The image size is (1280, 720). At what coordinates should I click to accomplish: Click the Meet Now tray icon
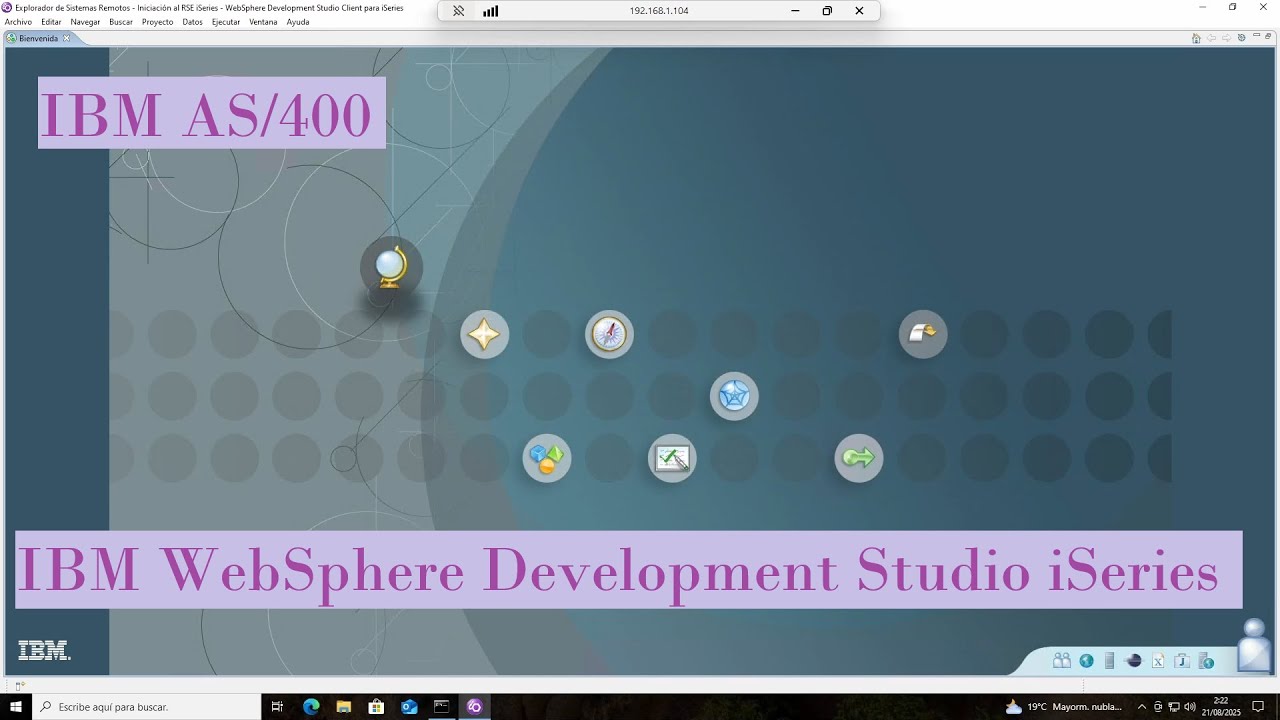tap(1158, 707)
